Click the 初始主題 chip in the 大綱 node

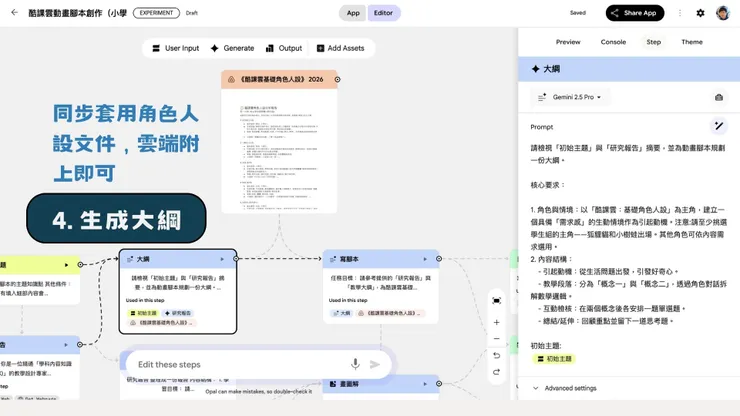(x=143, y=313)
